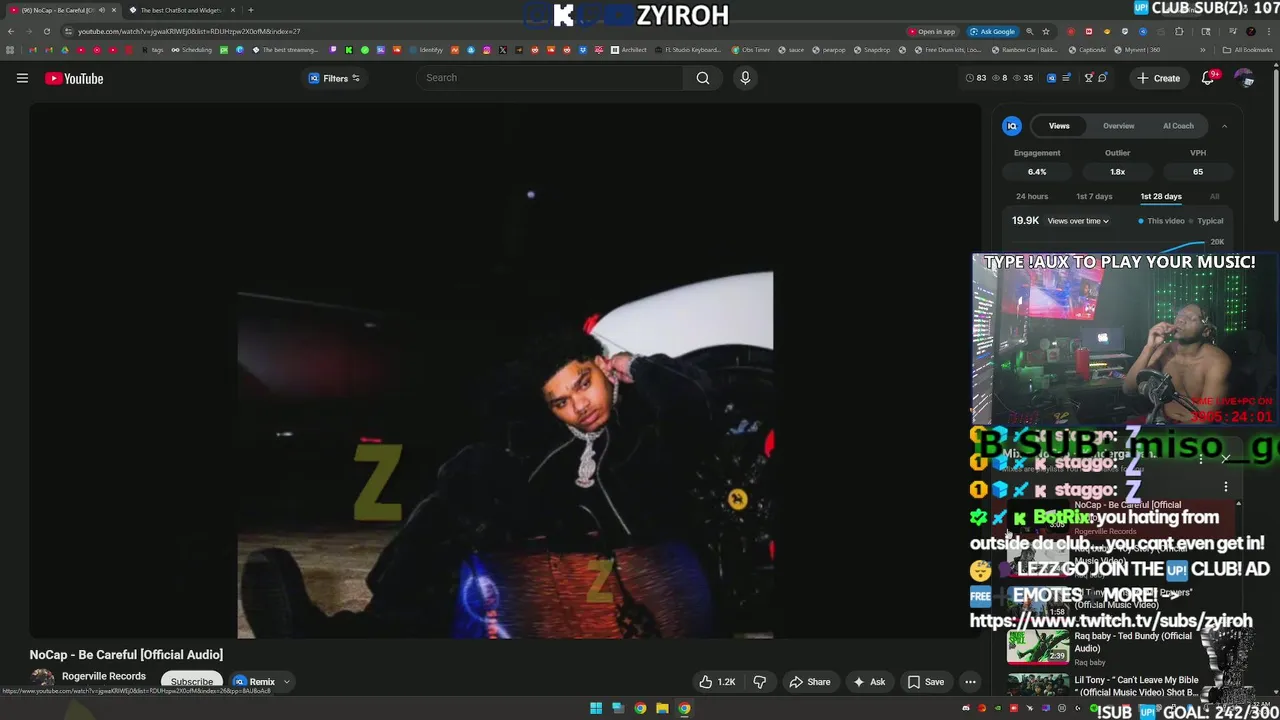Click the vidIQ list icon in header

click(x=1066, y=78)
